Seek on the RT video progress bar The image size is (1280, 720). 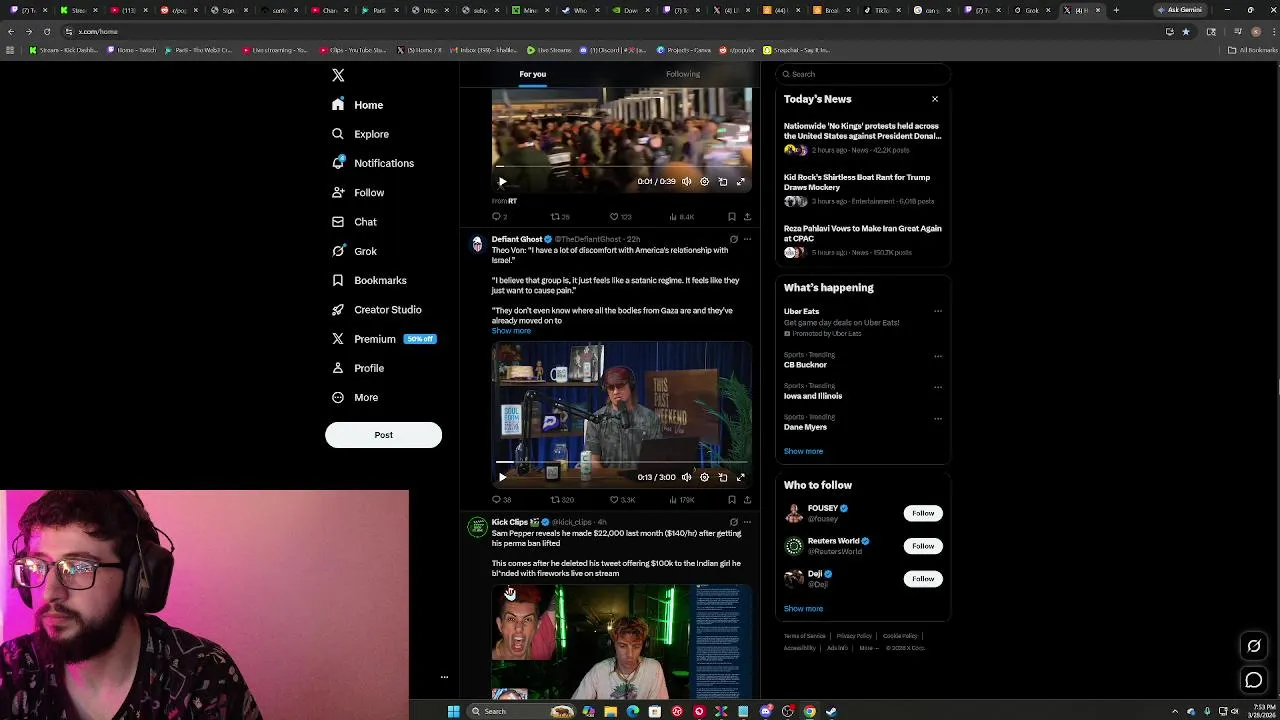(621, 168)
